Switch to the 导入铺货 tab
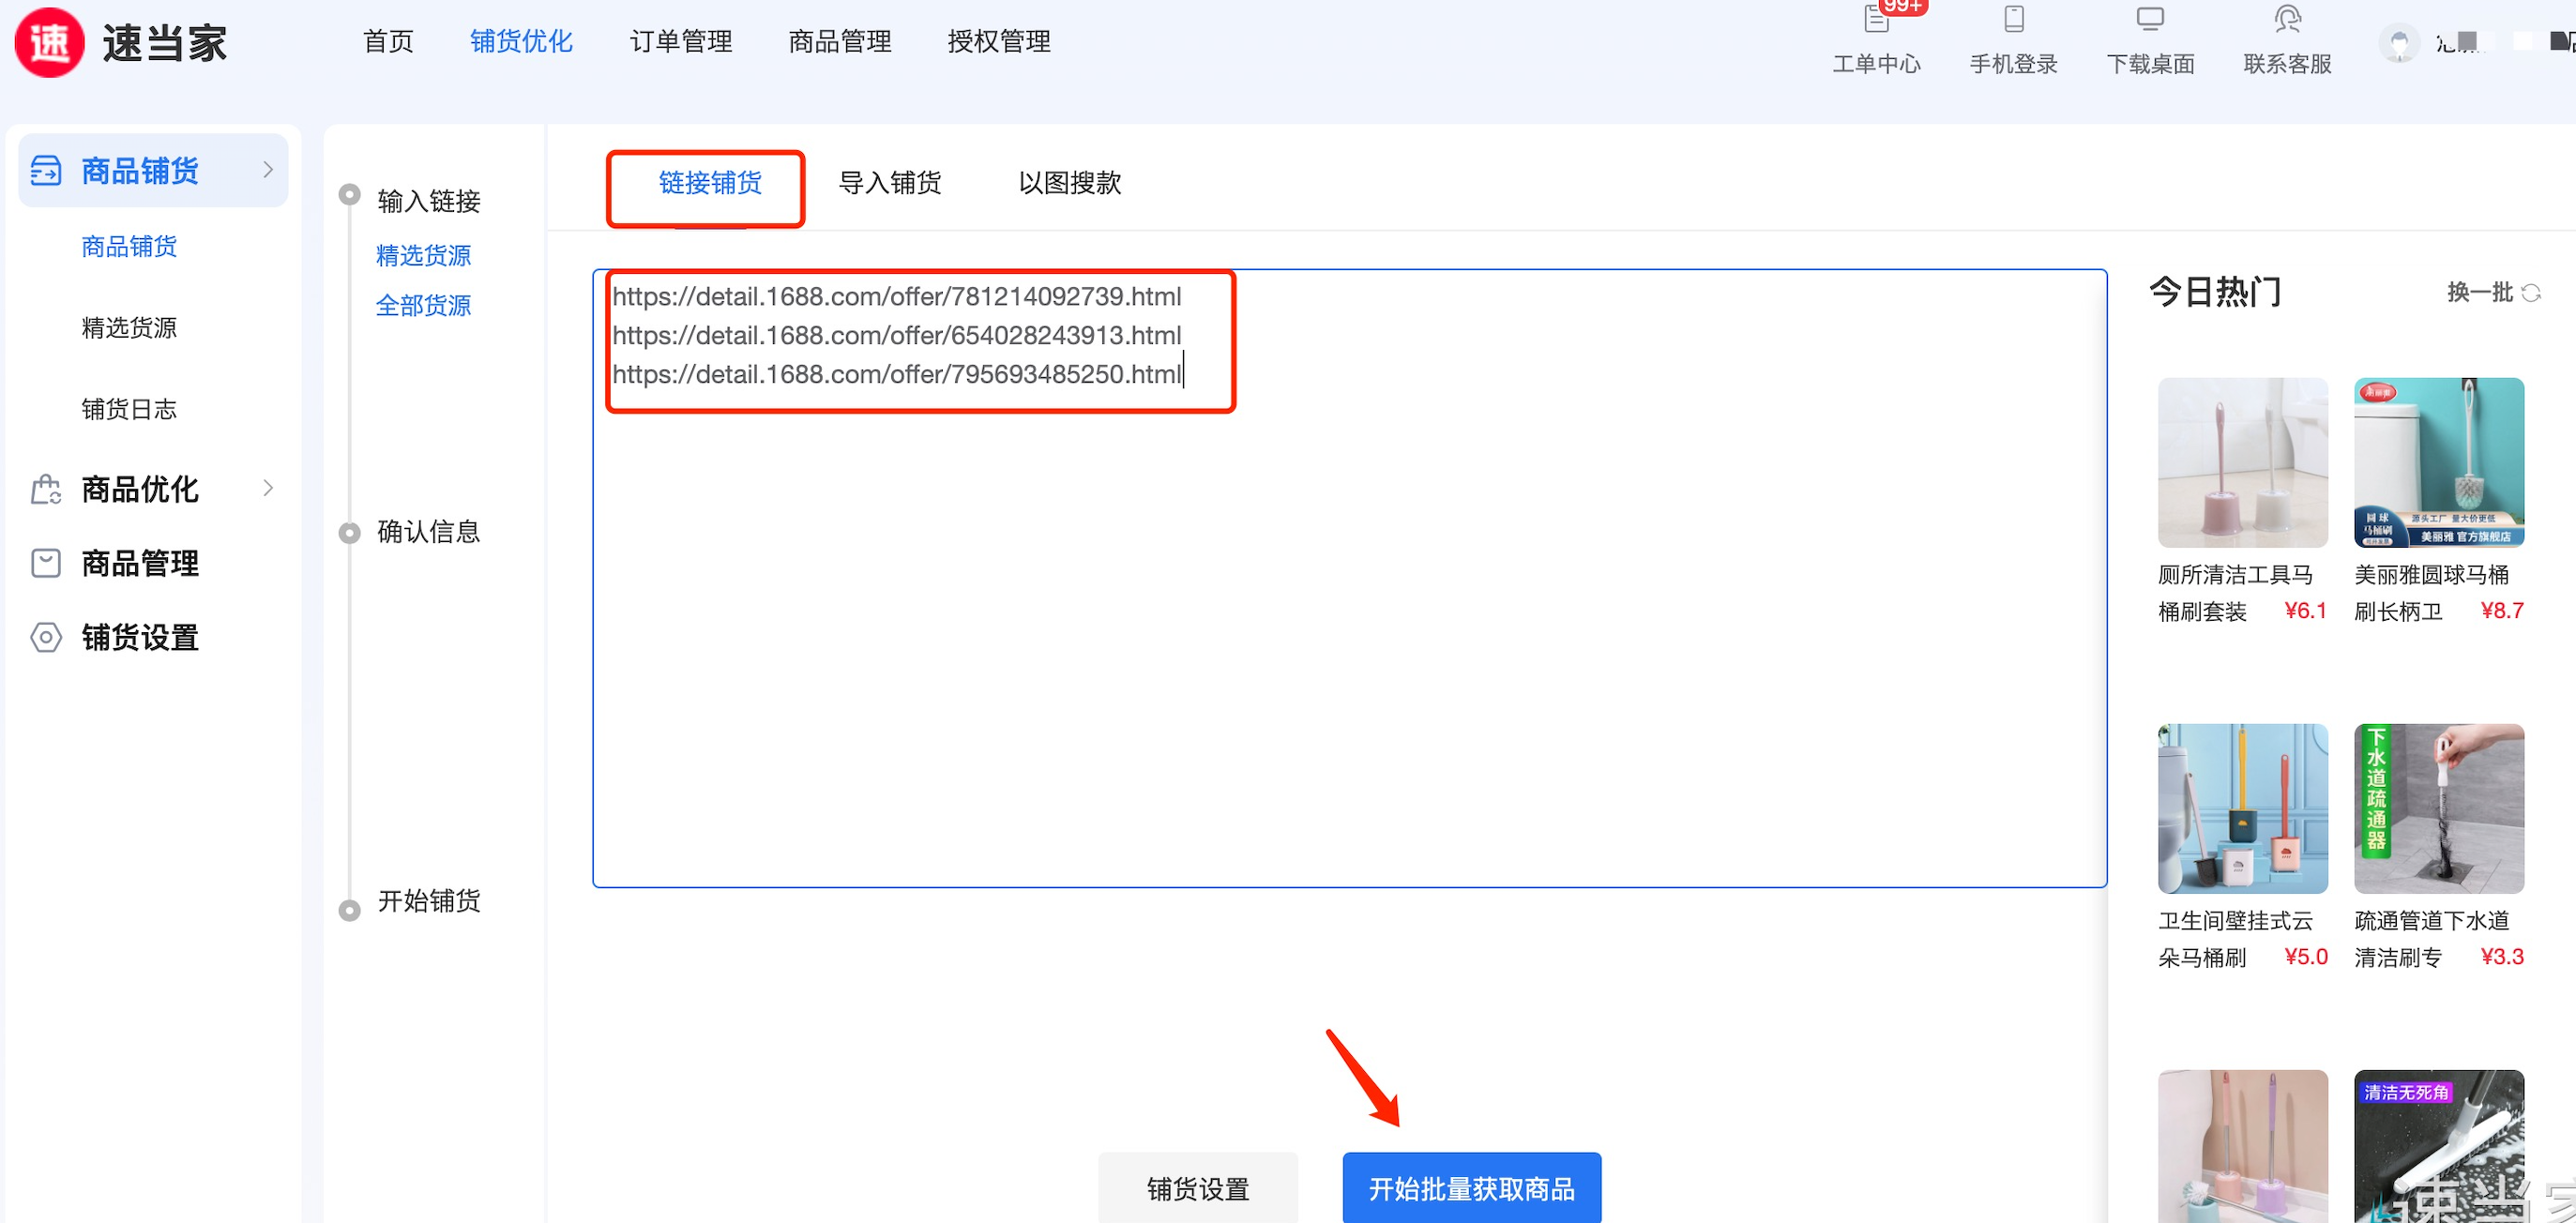Image resolution: width=2576 pixels, height=1223 pixels. click(x=889, y=183)
